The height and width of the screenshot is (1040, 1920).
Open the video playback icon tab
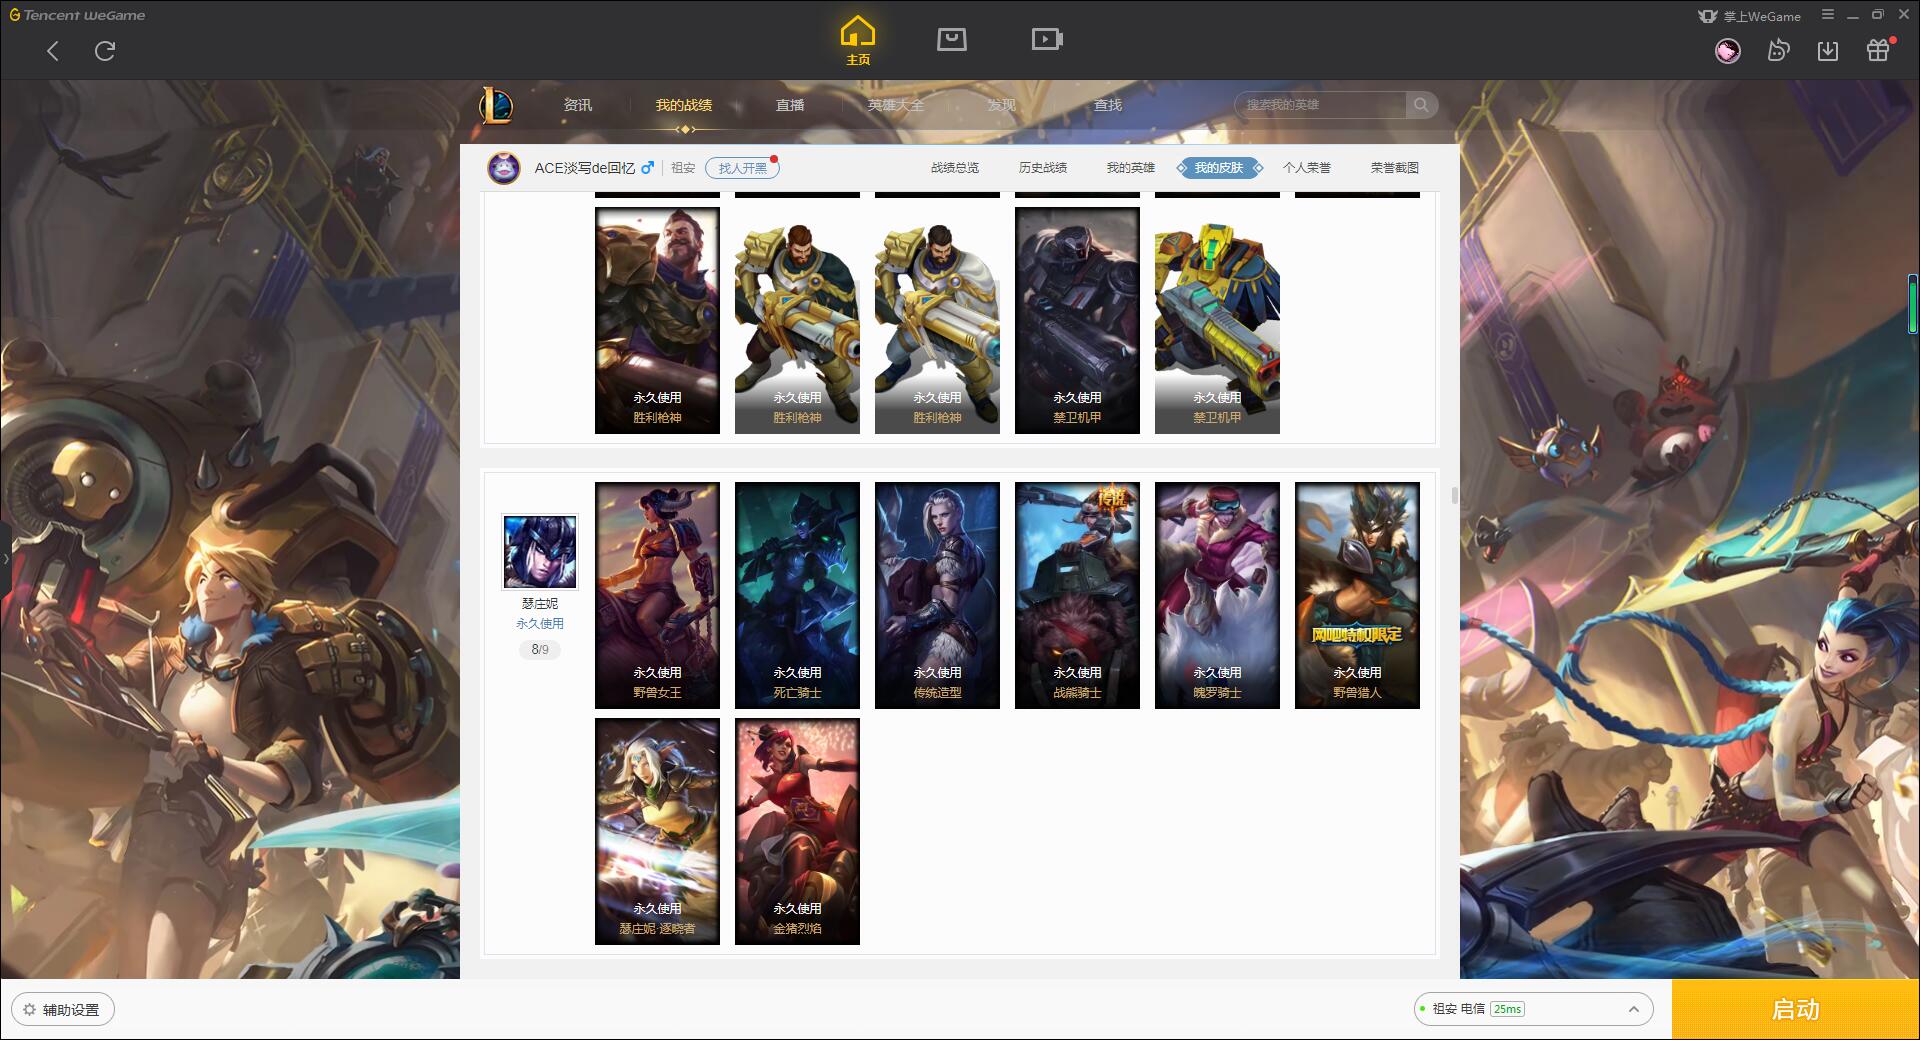pos(1047,39)
